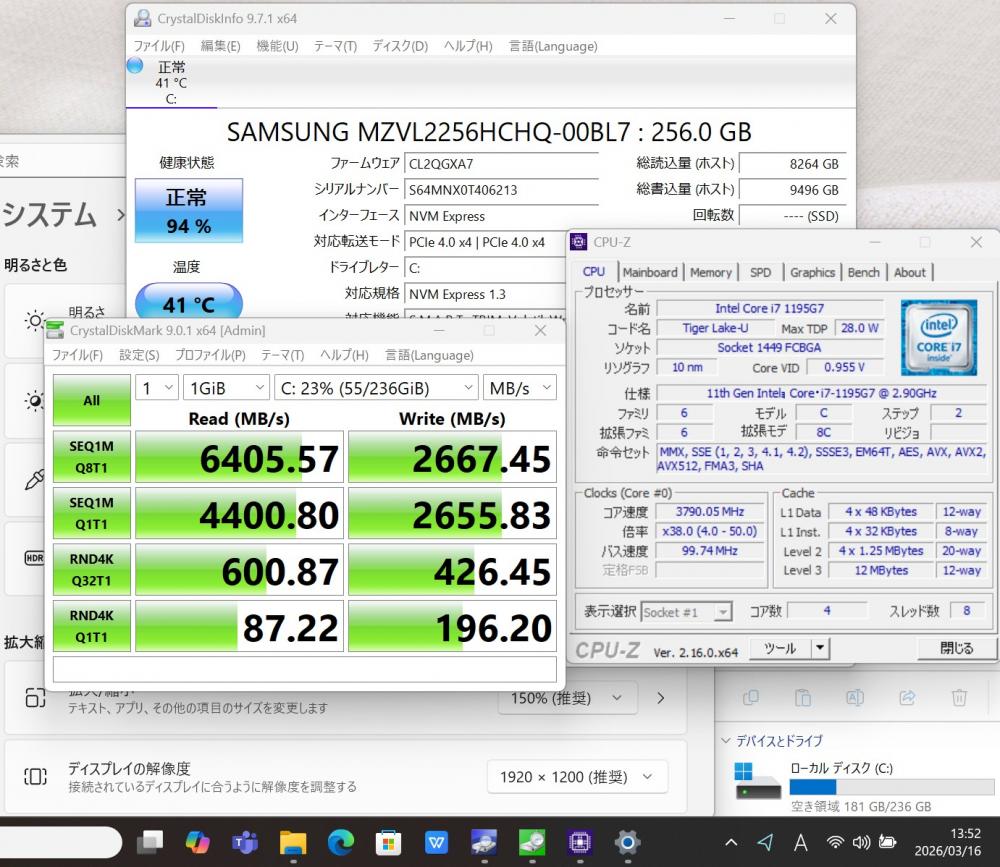Run the SEQ1M Q8T1 test
Image resolution: width=1000 pixels, height=867 pixels.
pyautogui.click(x=91, y=456)
